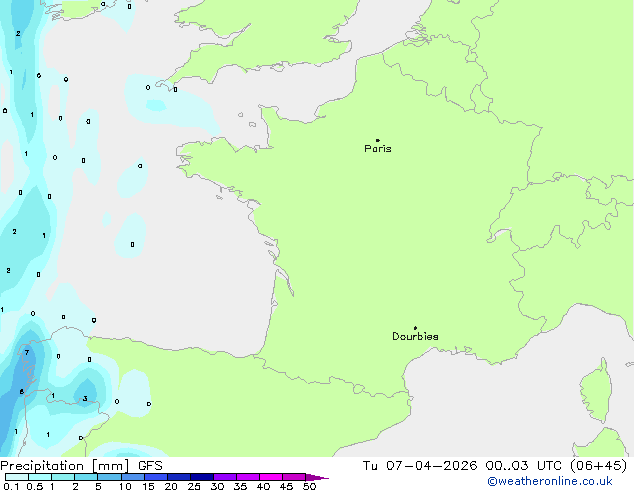Viewport: 634px width, 490px height.
Task: Click the precipitation value "3" on map
Action: click(x=85, y=399)
